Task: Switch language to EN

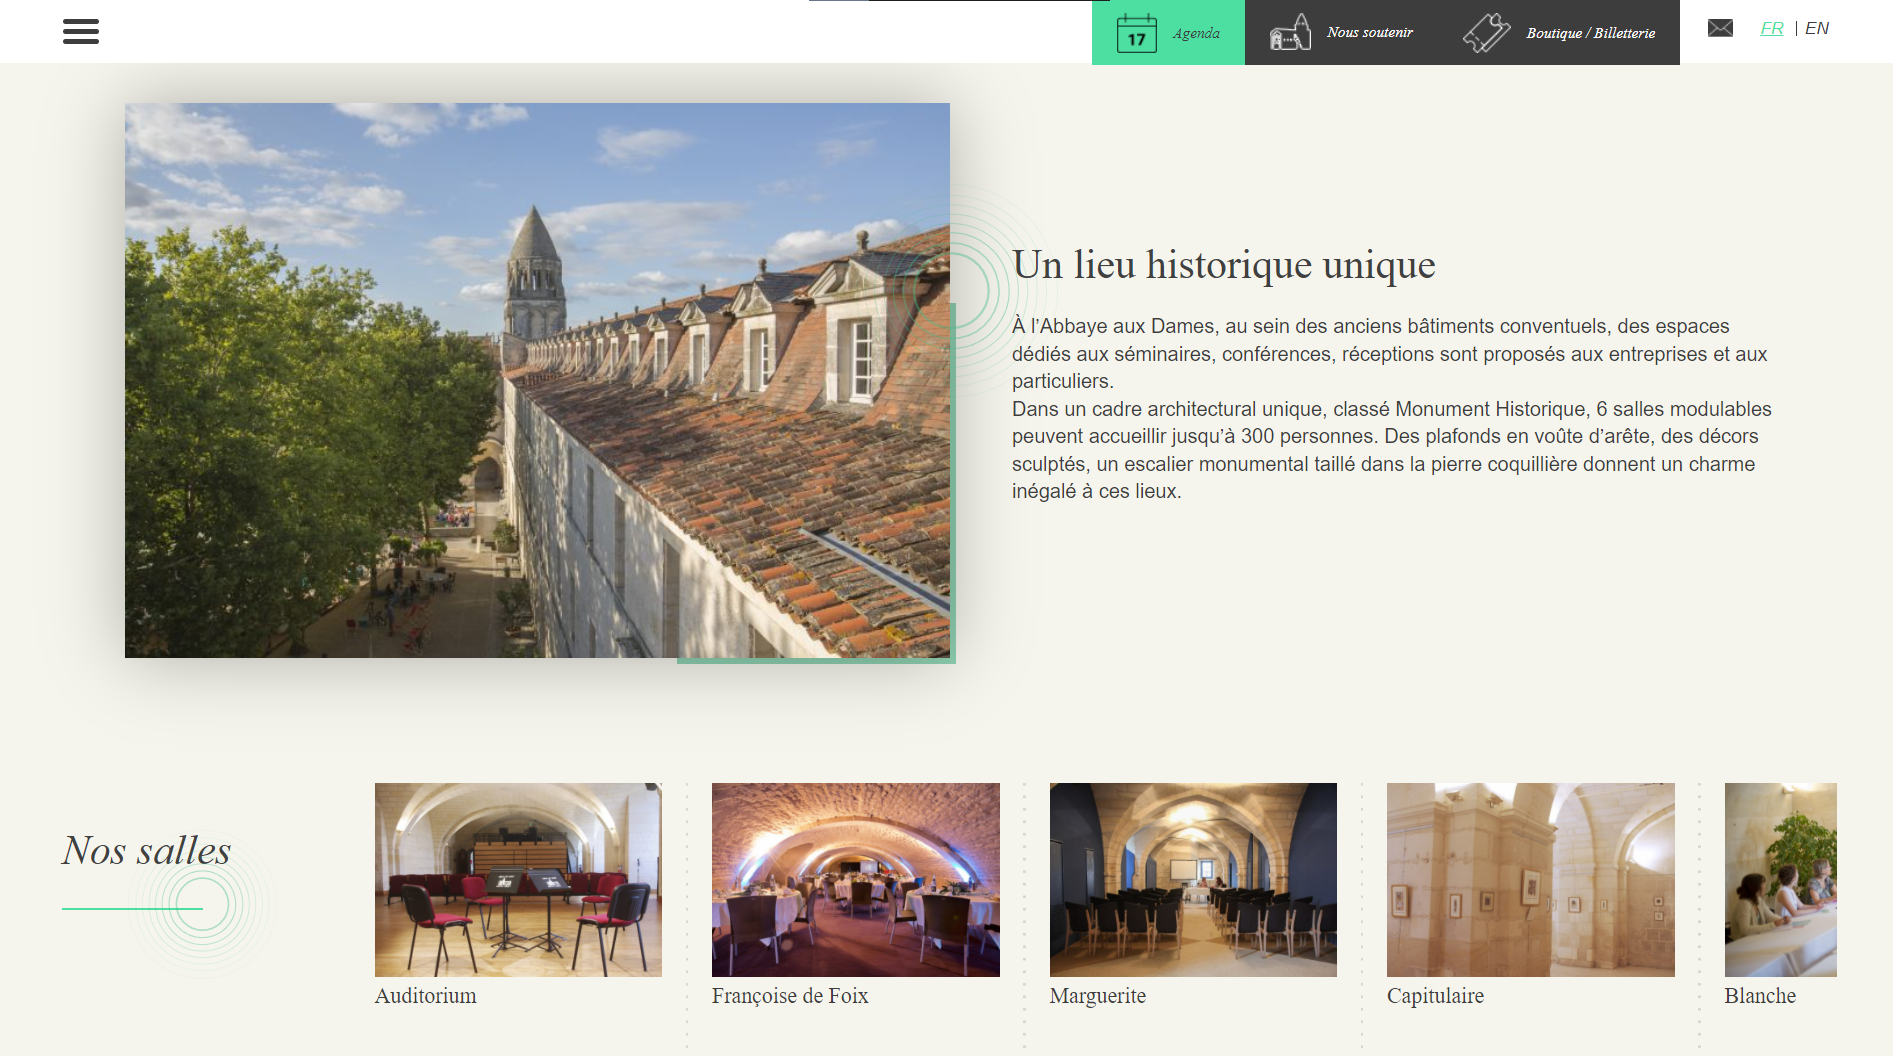Action: pyautogui.click(x=1817, y=28)
